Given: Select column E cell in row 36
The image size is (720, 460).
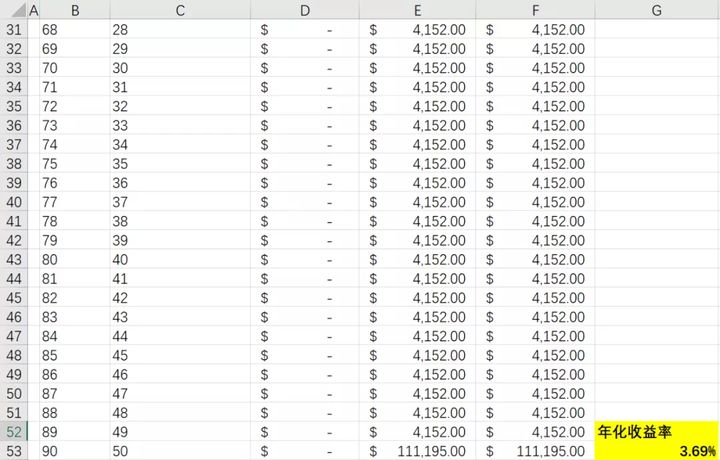Looking at the screenshot, I should click(x=417, y=125).
